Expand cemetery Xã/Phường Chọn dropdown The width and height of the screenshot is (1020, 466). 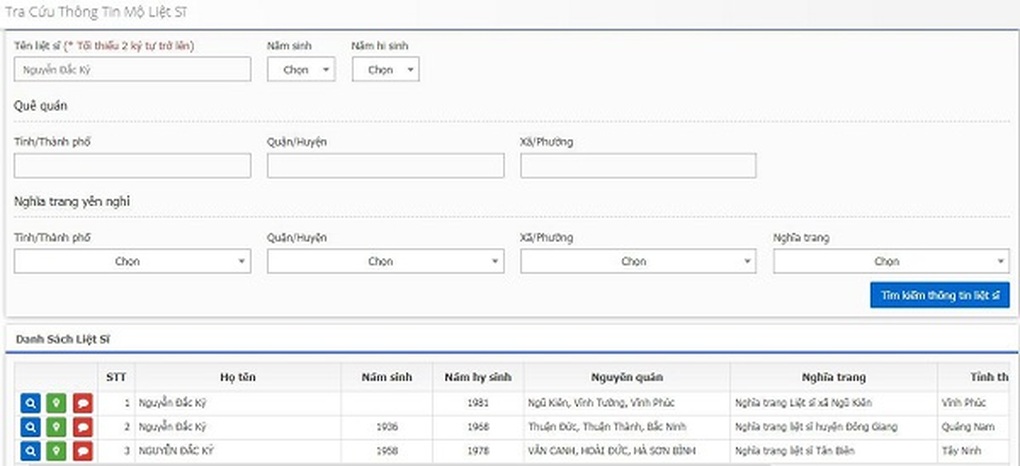[638, 261]
